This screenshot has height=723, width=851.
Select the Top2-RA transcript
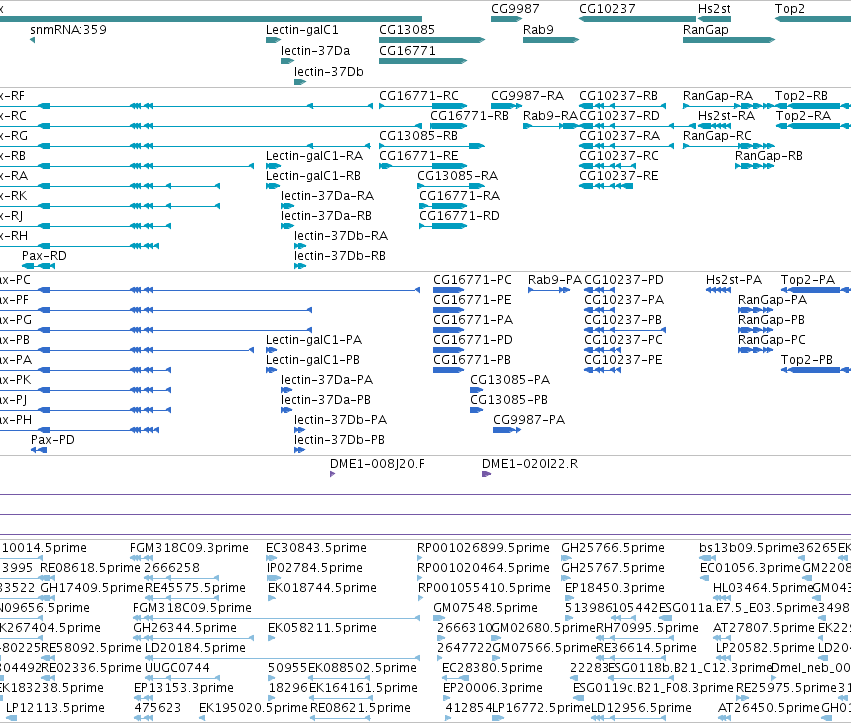pyautogui.click(x=813, y=126)
